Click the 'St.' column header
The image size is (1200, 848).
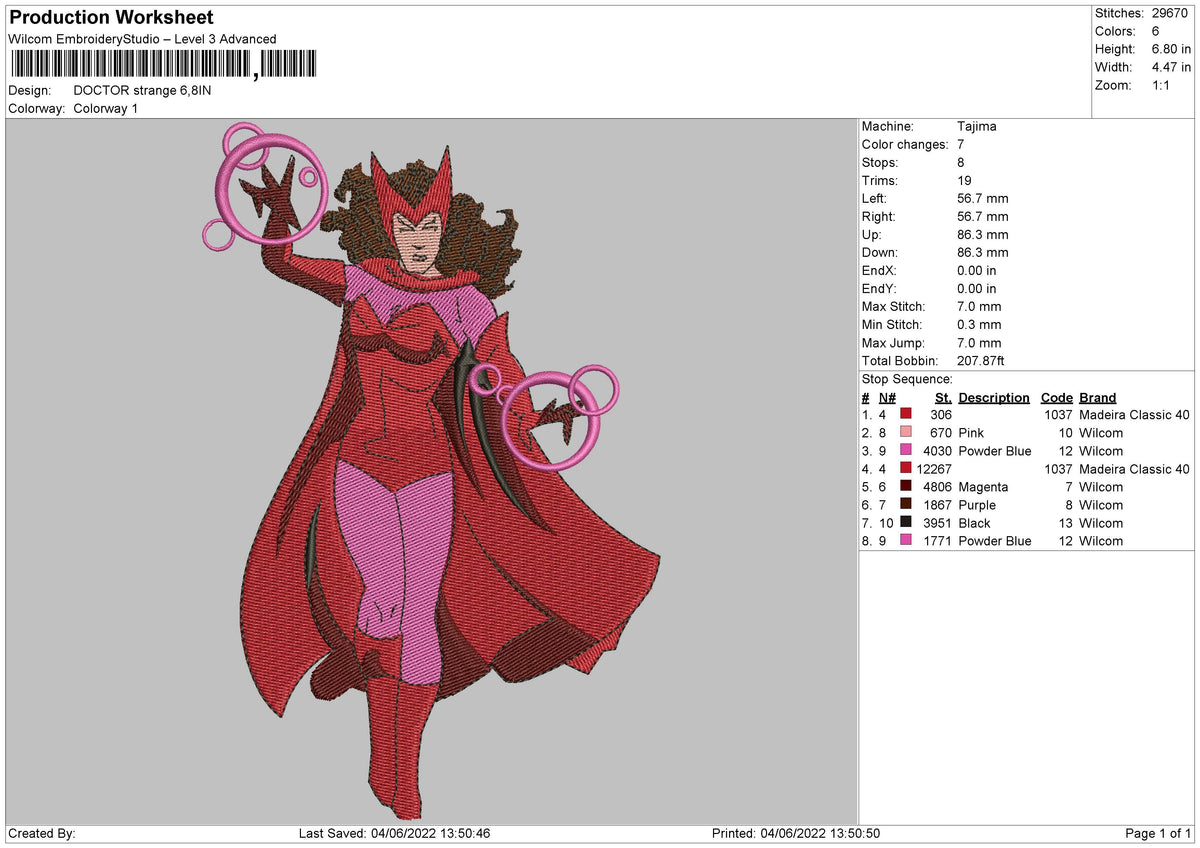[x=943, y=397]
